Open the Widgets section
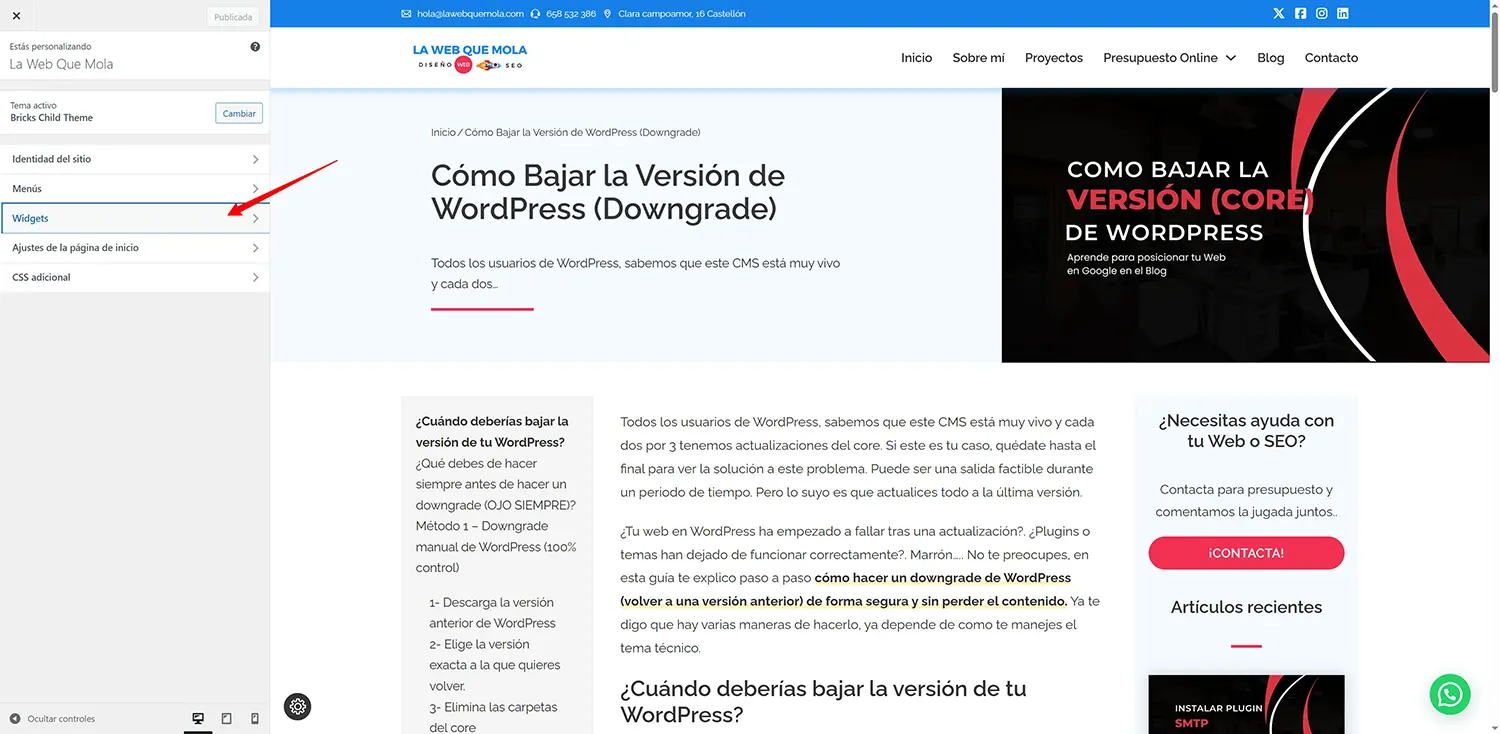This screenshot has height=734, width=1500. click(x=135, y=218)
